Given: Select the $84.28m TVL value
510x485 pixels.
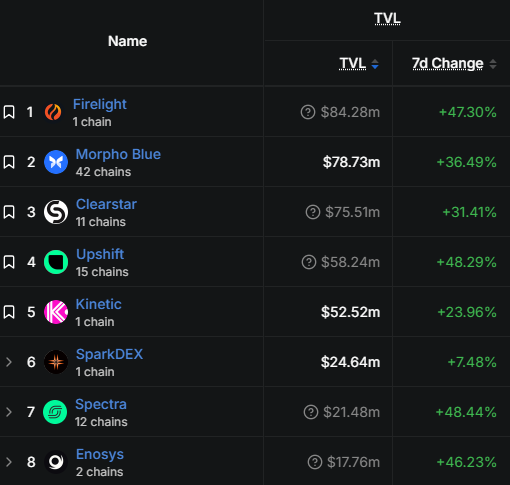Looking at the screenshot, I should point(350,112).
